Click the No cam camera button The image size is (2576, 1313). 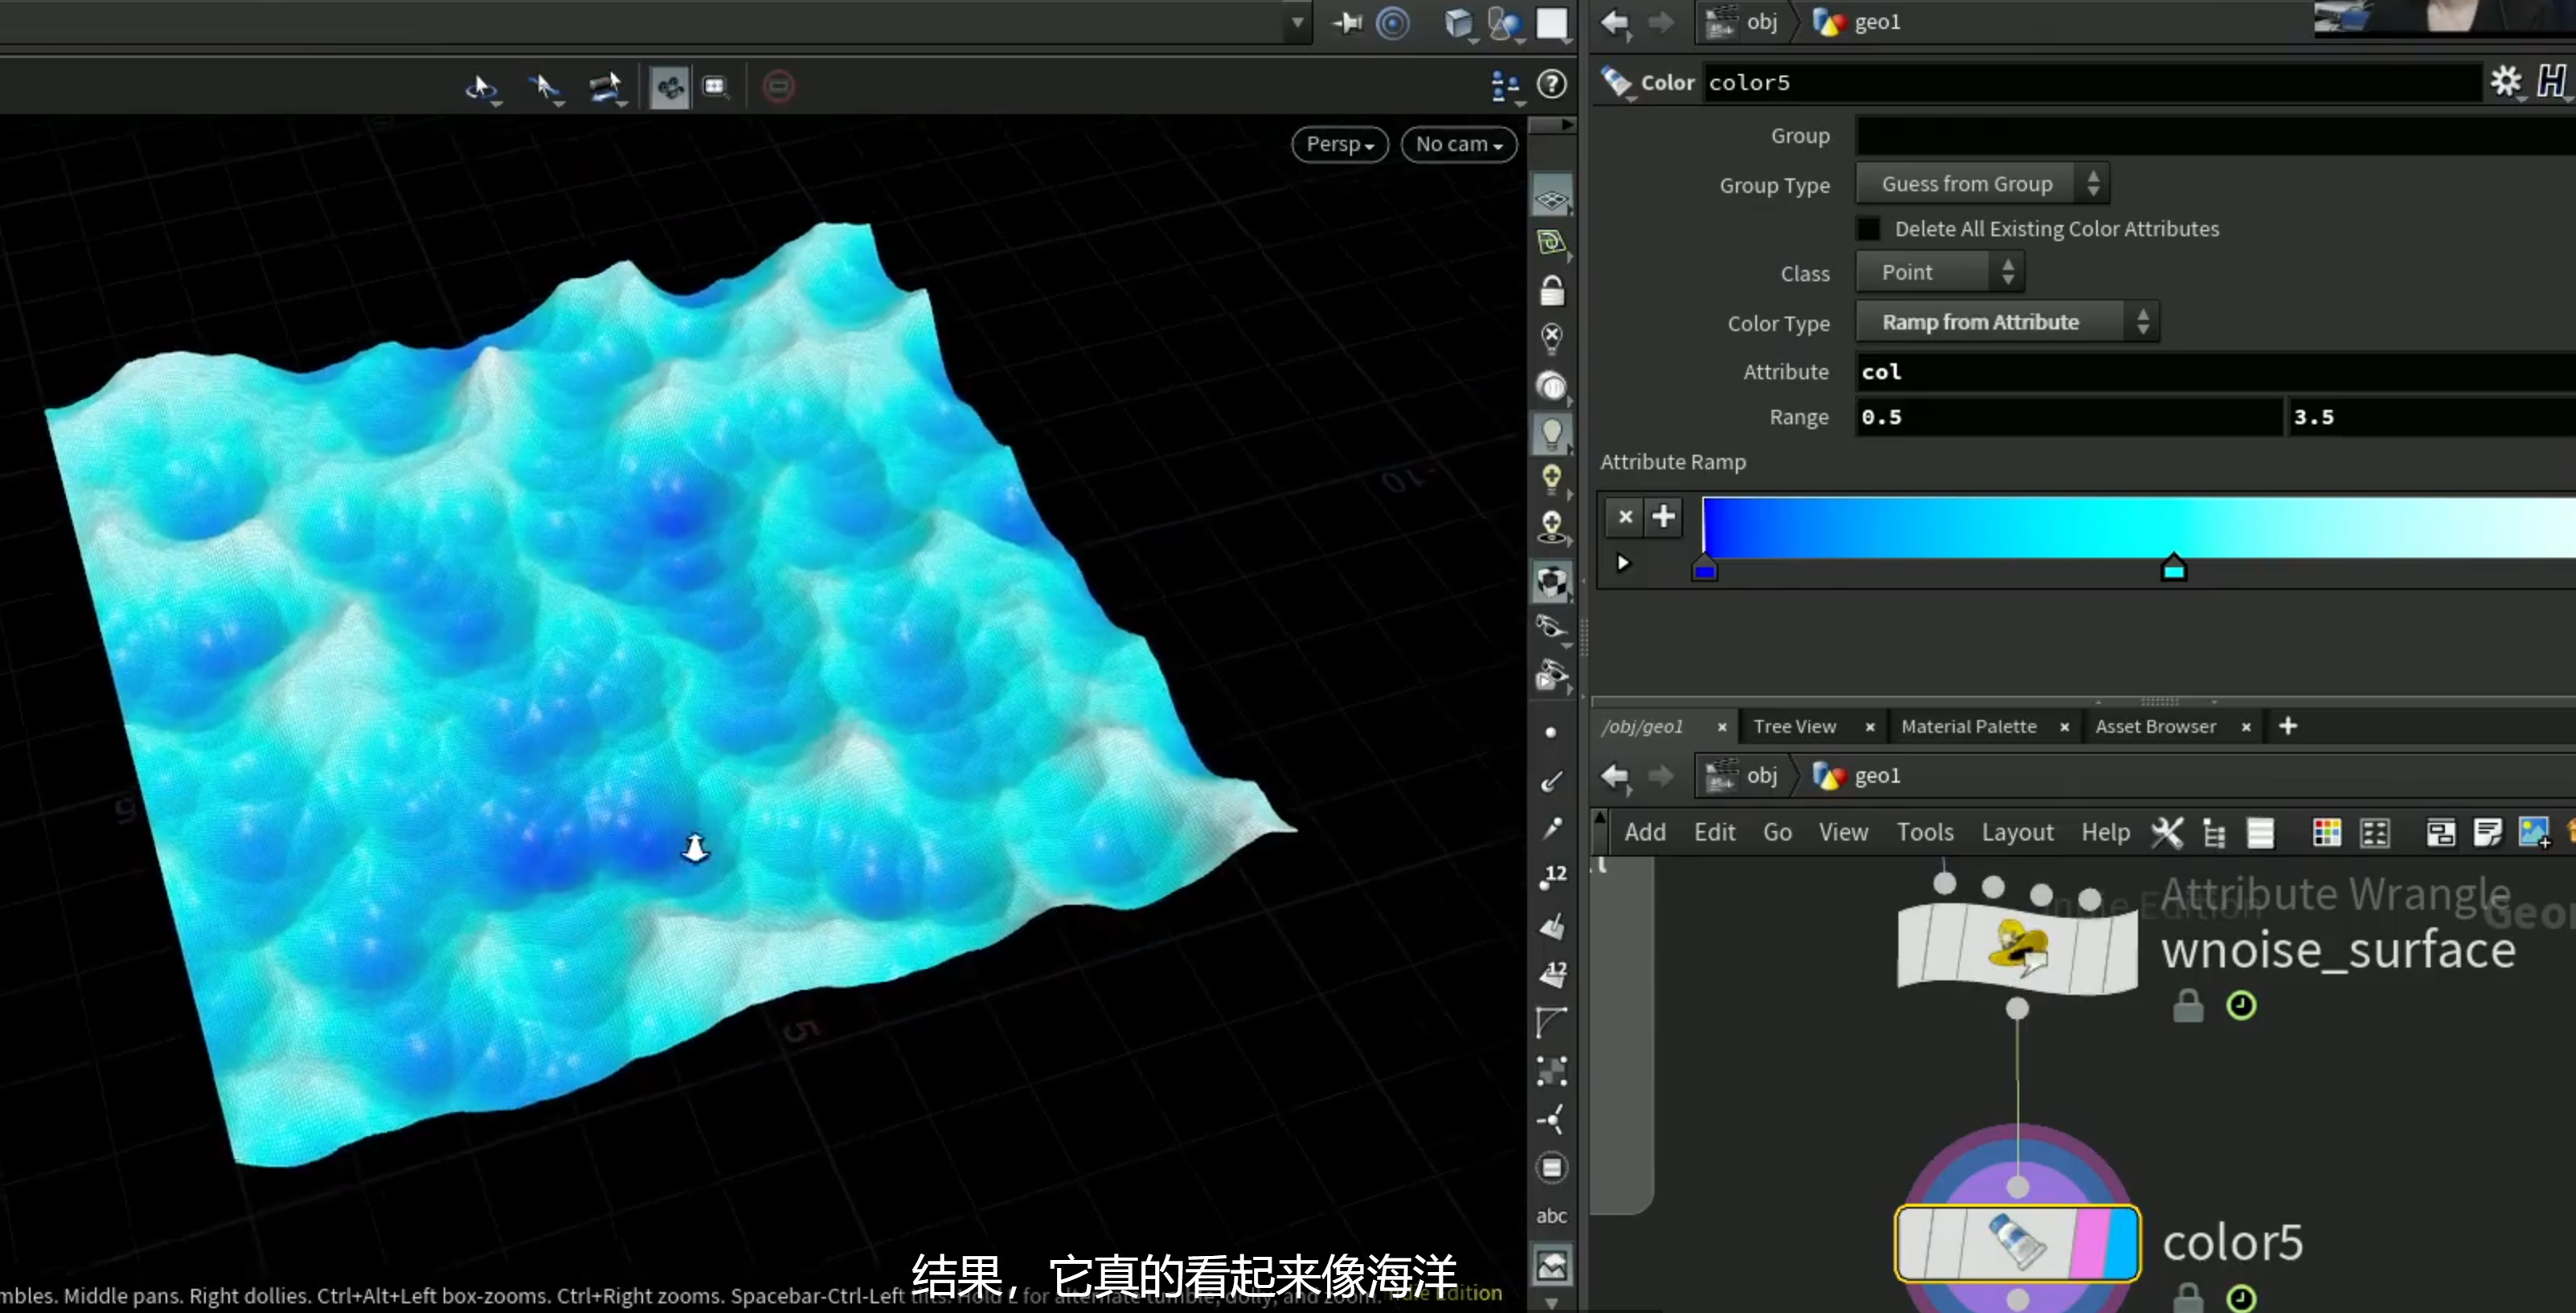point(1458,144)
